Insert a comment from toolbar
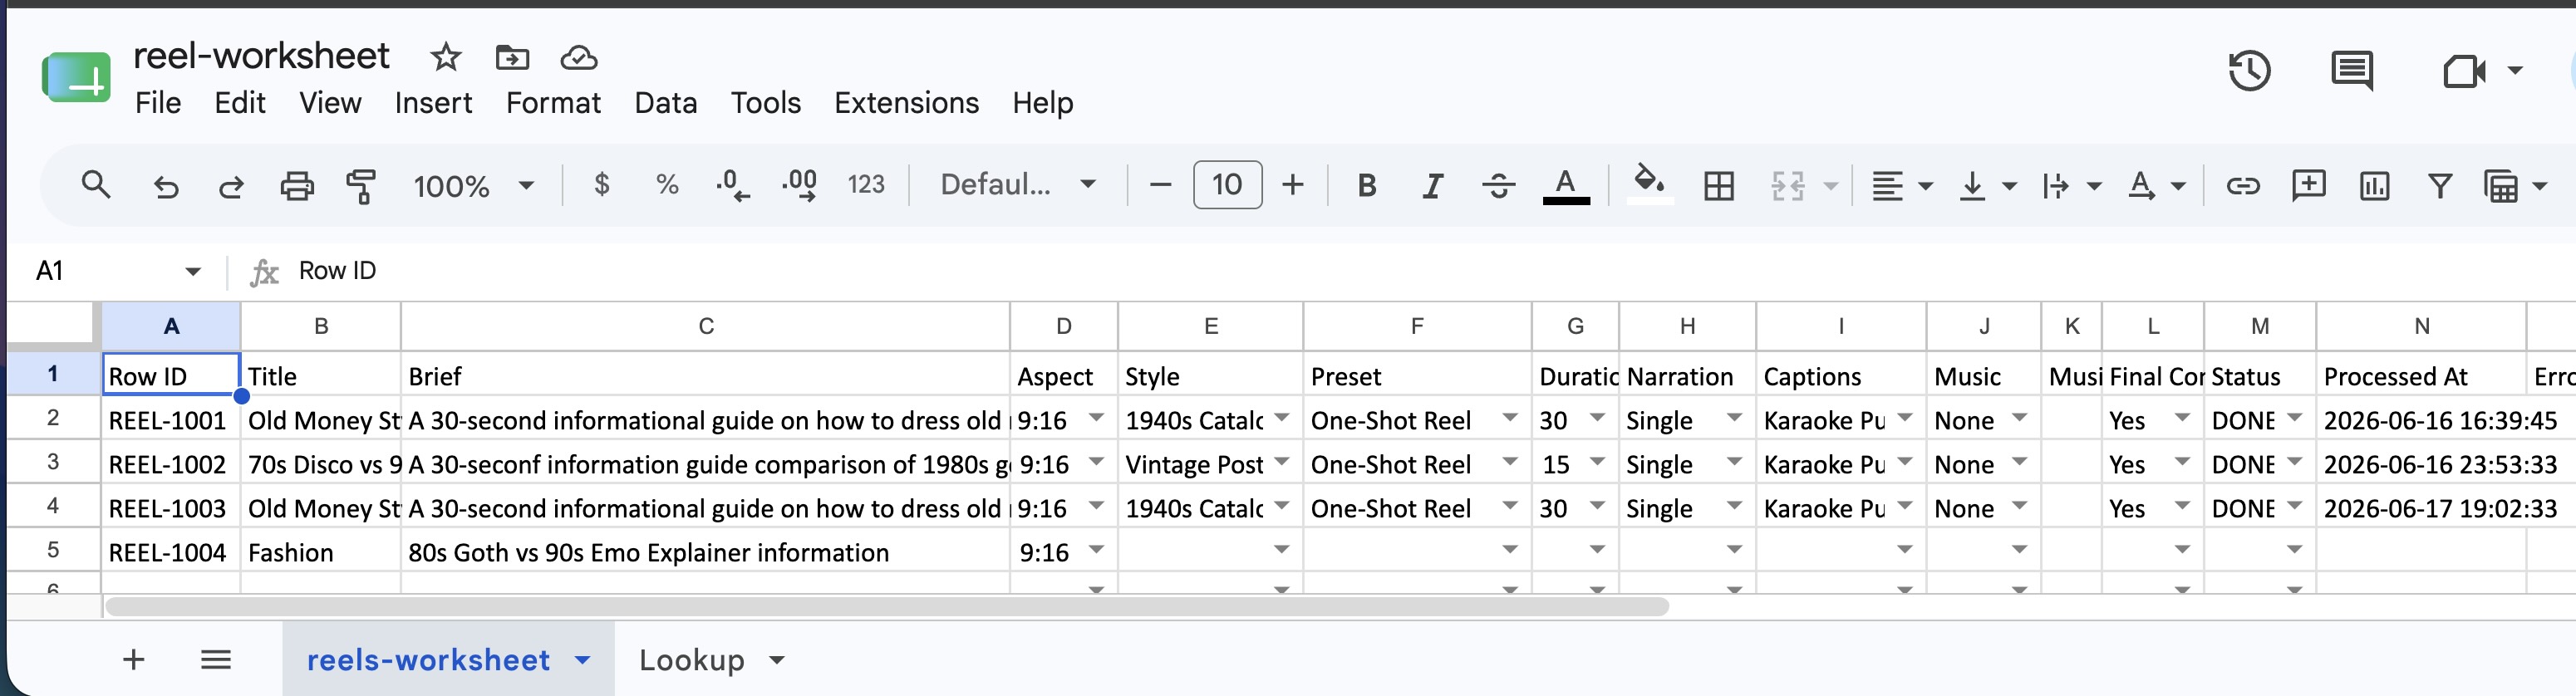 (x=2308, y=186)
